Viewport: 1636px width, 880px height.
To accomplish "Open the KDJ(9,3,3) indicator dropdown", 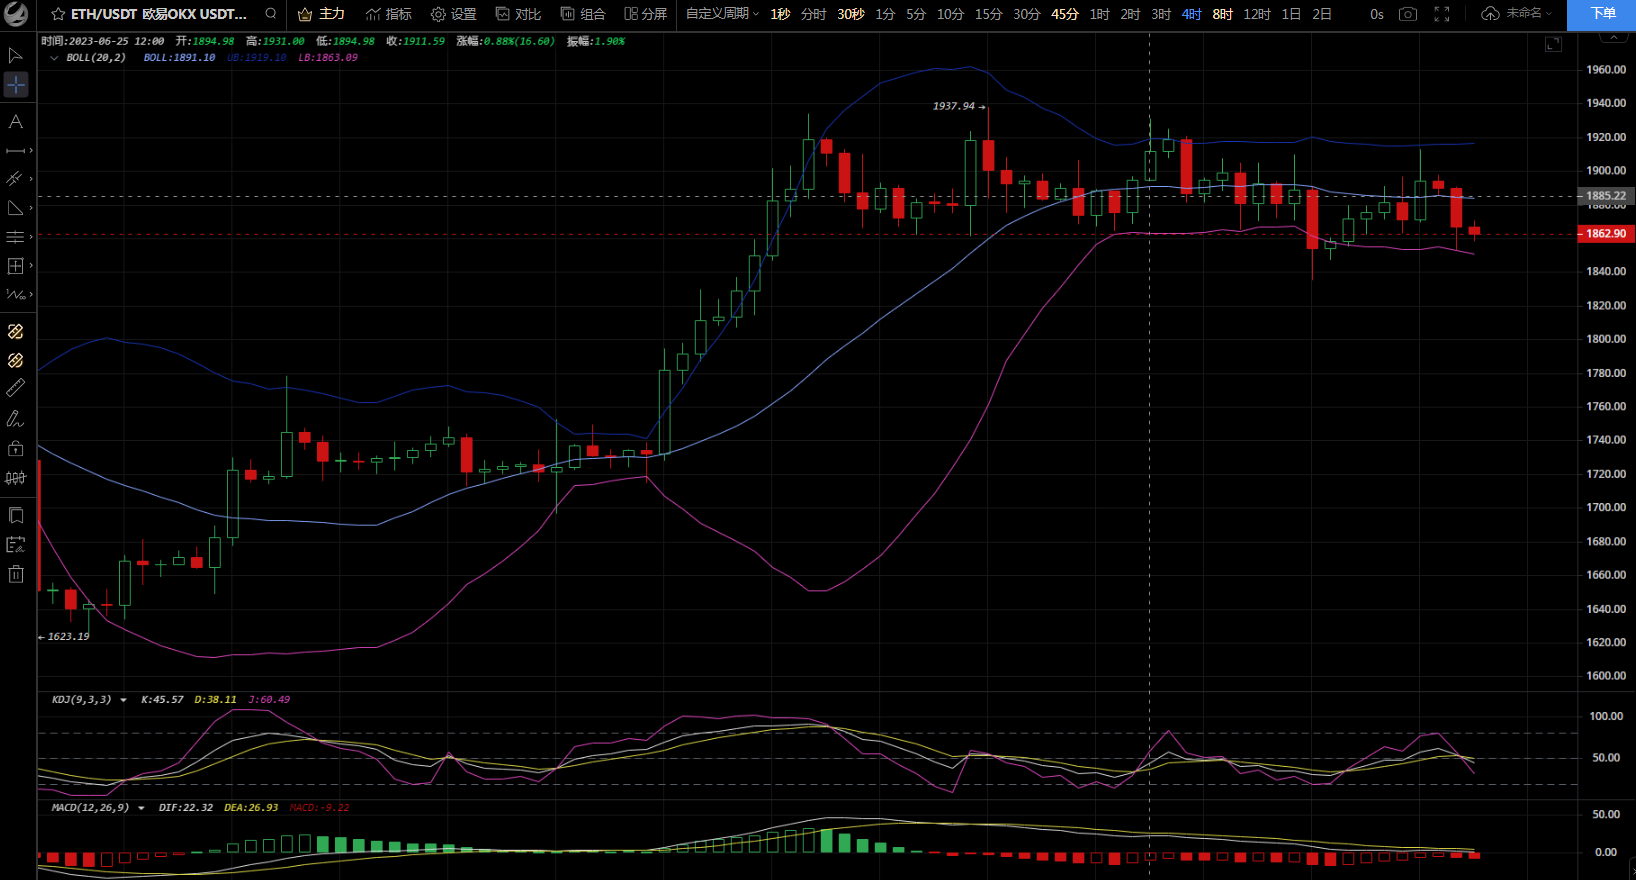I will tap(123, 700).
